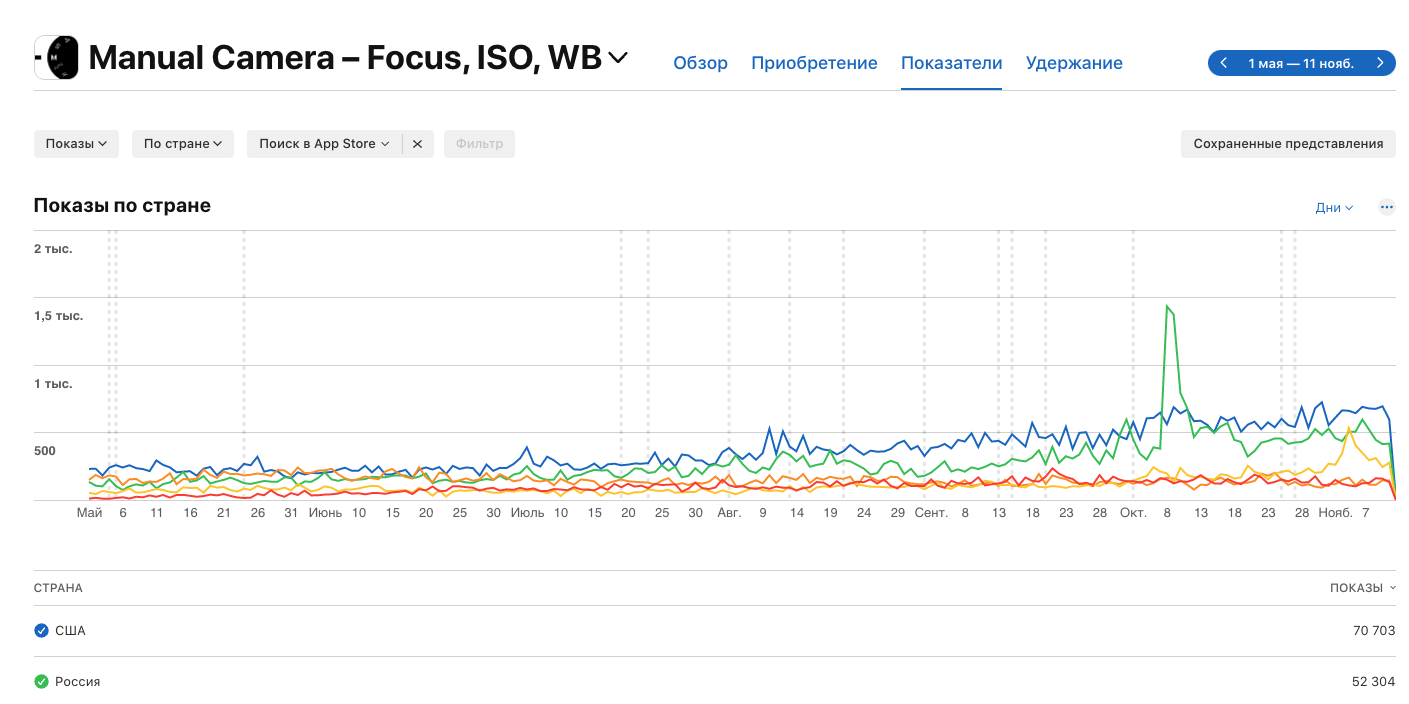Image resolution: width=1409 pixels, height=704 pixels.
Task: Toggle the Россия country checkbox
Action: [x=41, y=681]
